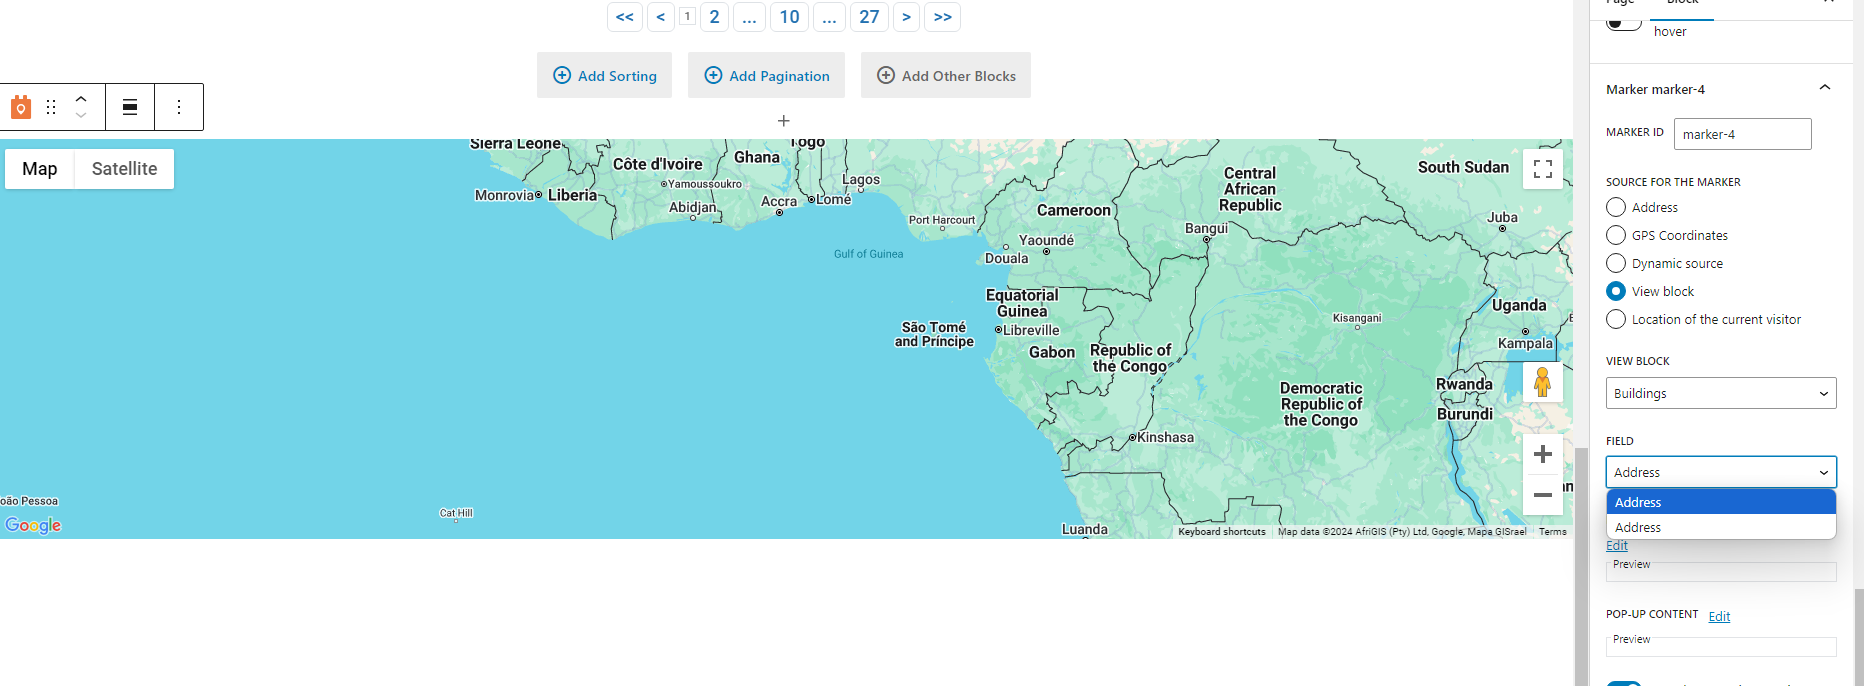Go to page 2

click(x=714, y=17)
